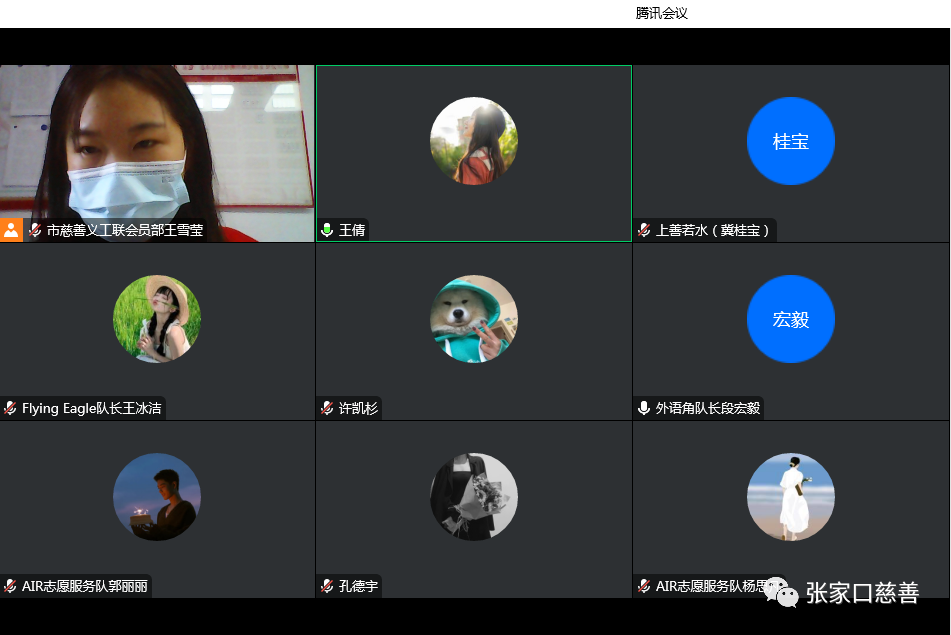
Task: Click muted mic icon next to 上善若水（冀桂宝）
Action: point(644,230)
